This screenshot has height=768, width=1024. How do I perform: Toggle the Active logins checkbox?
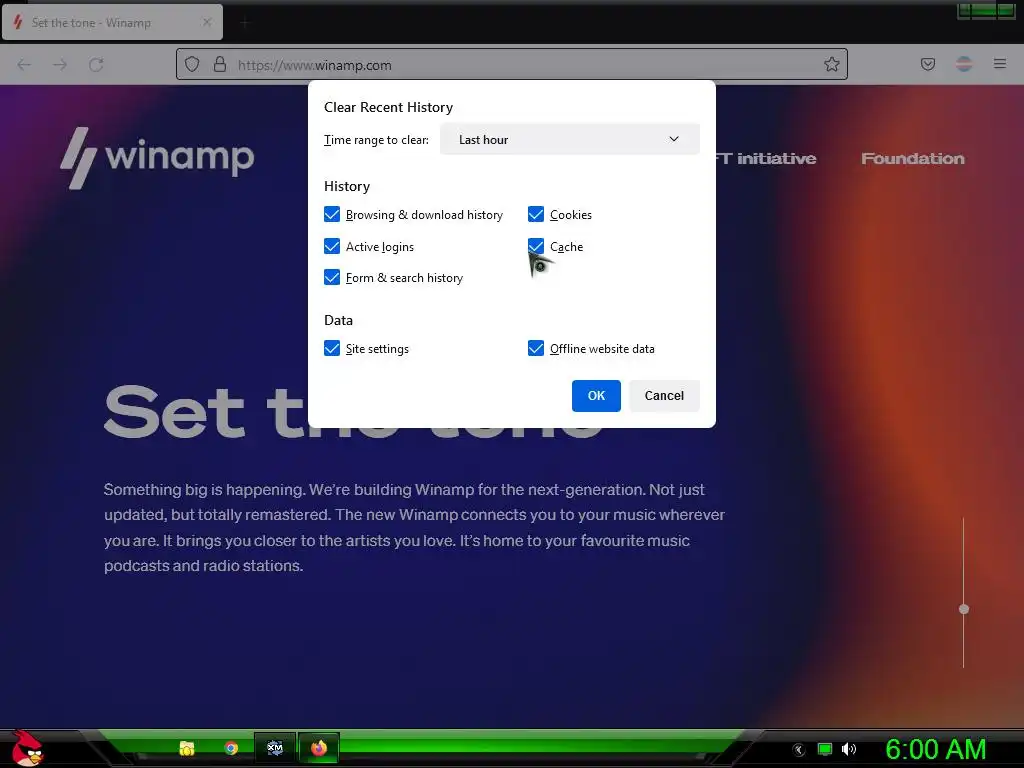[332, 246]
